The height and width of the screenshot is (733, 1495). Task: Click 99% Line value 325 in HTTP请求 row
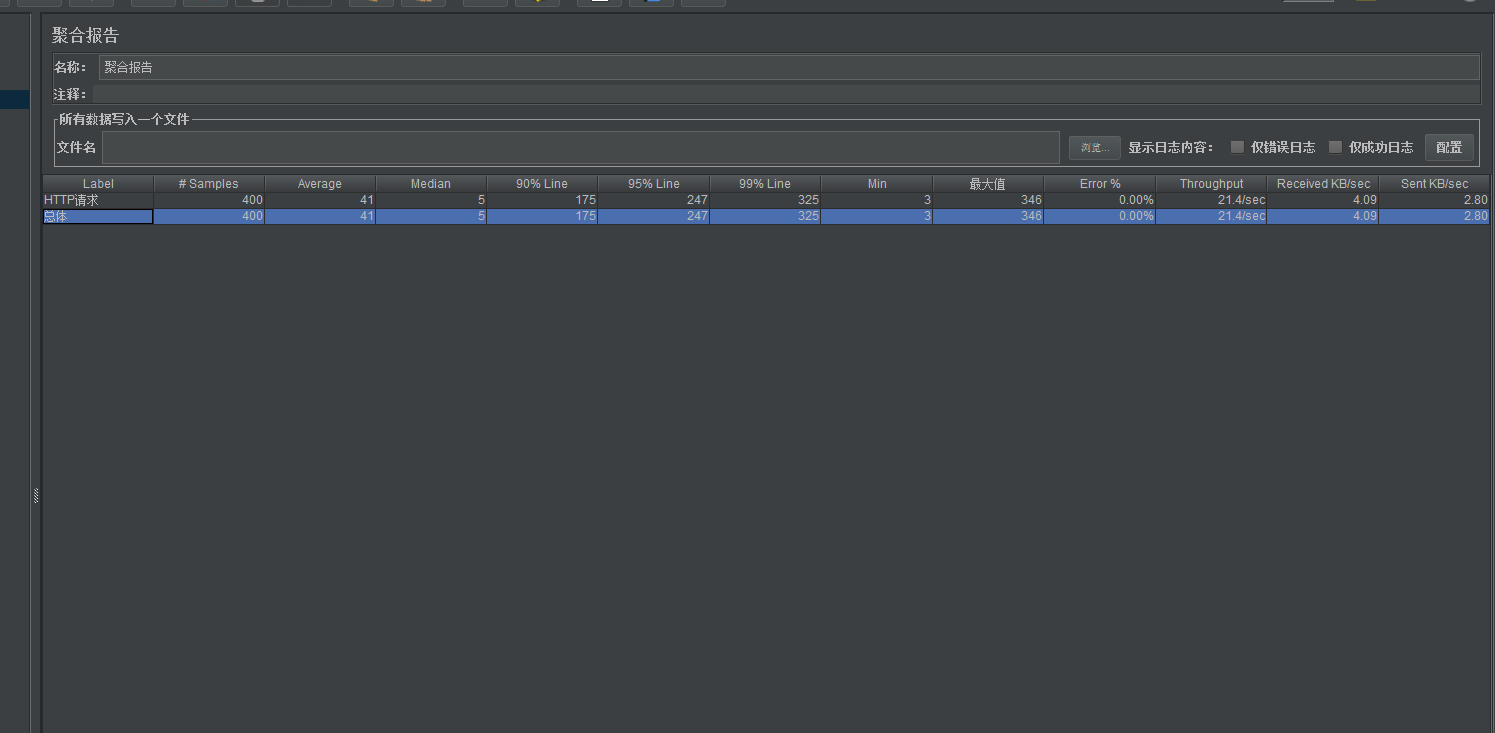[765, 200]
